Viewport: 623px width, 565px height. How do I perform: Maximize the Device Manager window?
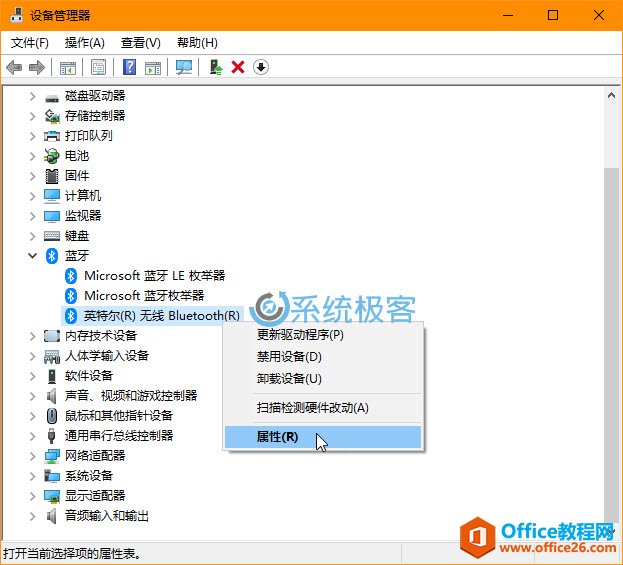click(553, 15)
